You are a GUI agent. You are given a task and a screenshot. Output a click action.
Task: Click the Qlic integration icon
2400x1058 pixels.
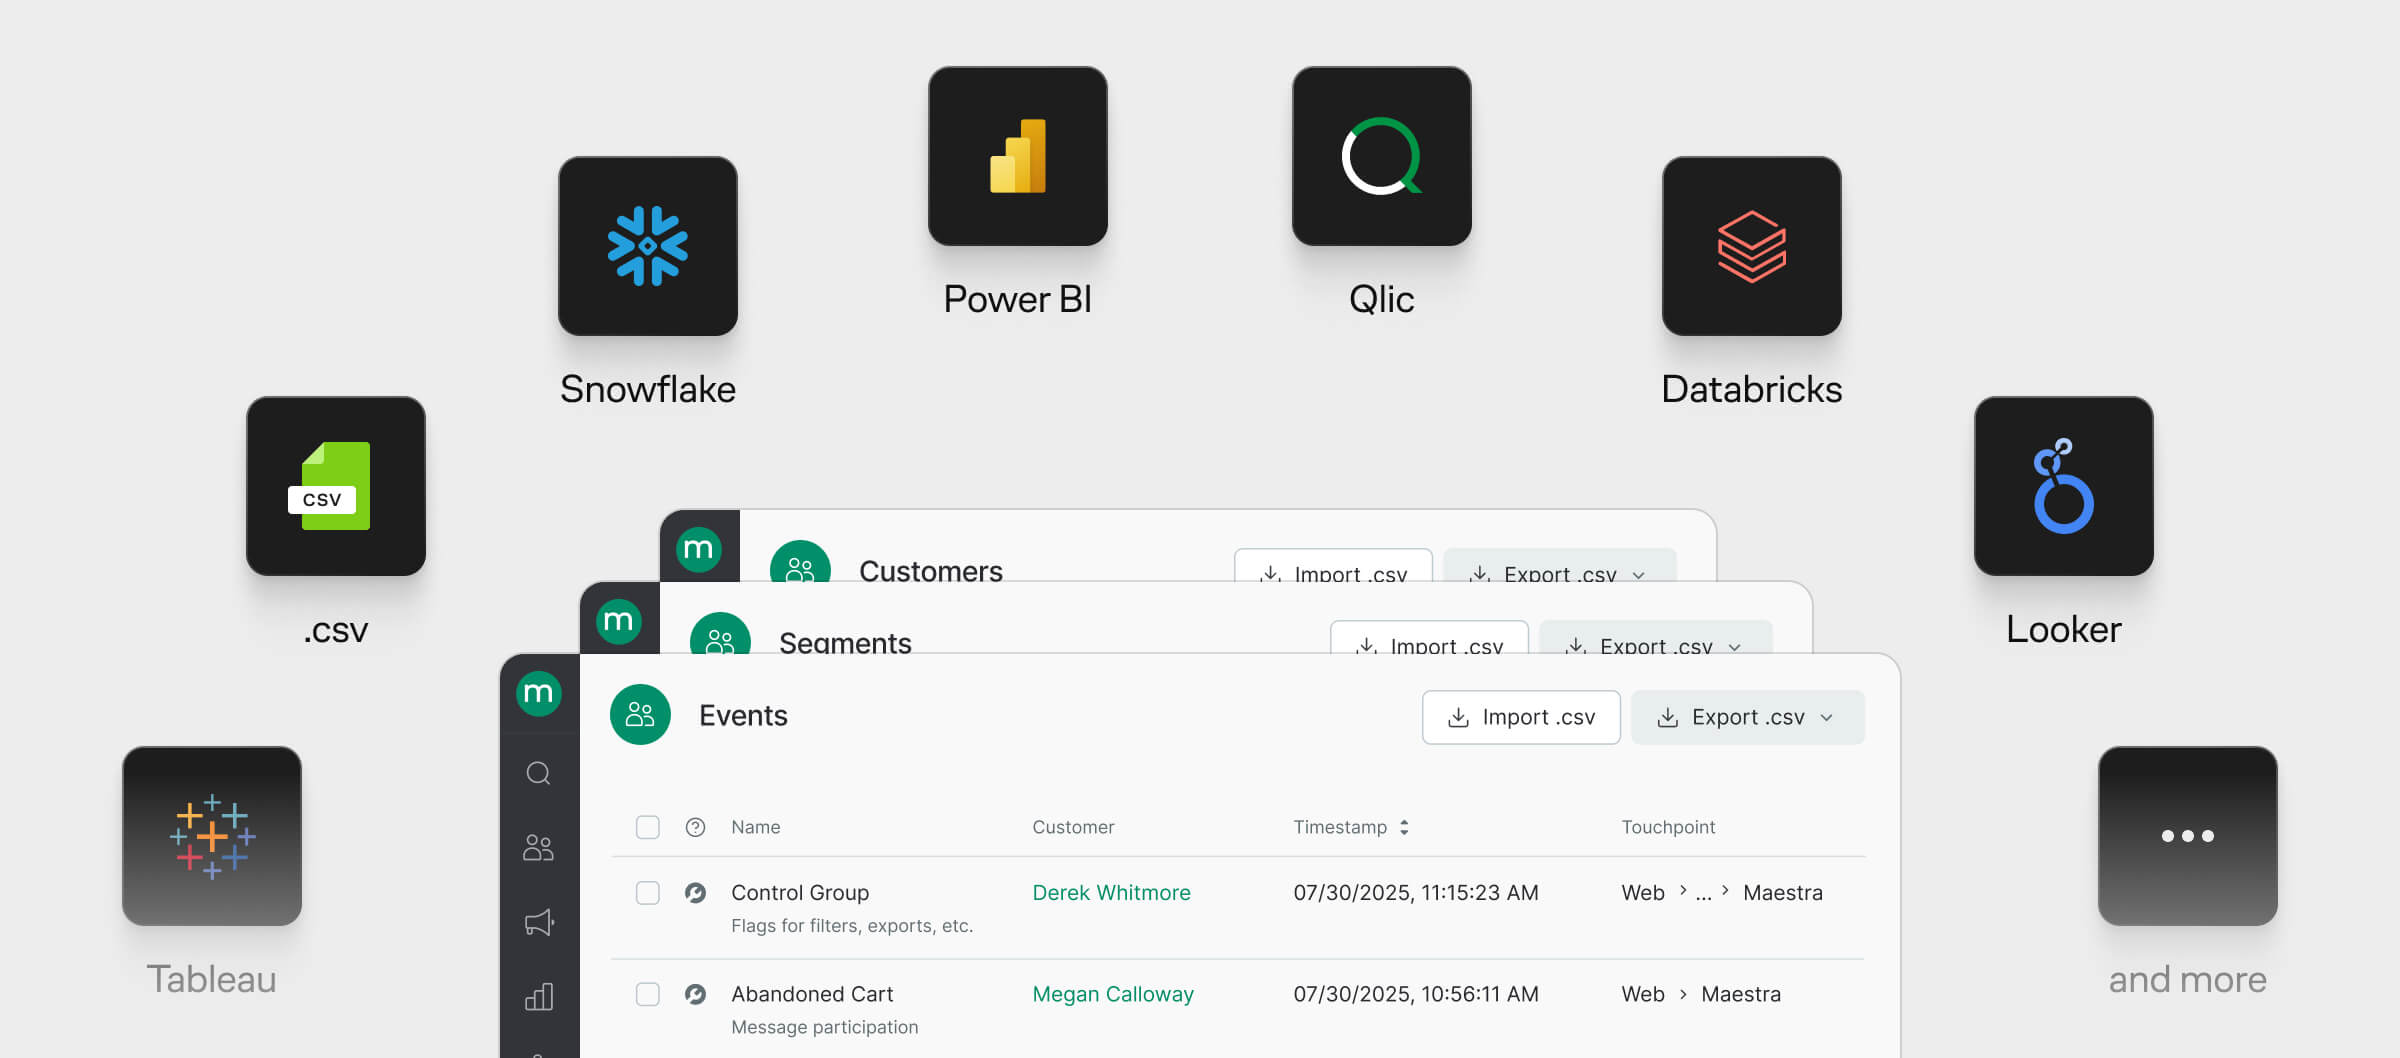1381,155
